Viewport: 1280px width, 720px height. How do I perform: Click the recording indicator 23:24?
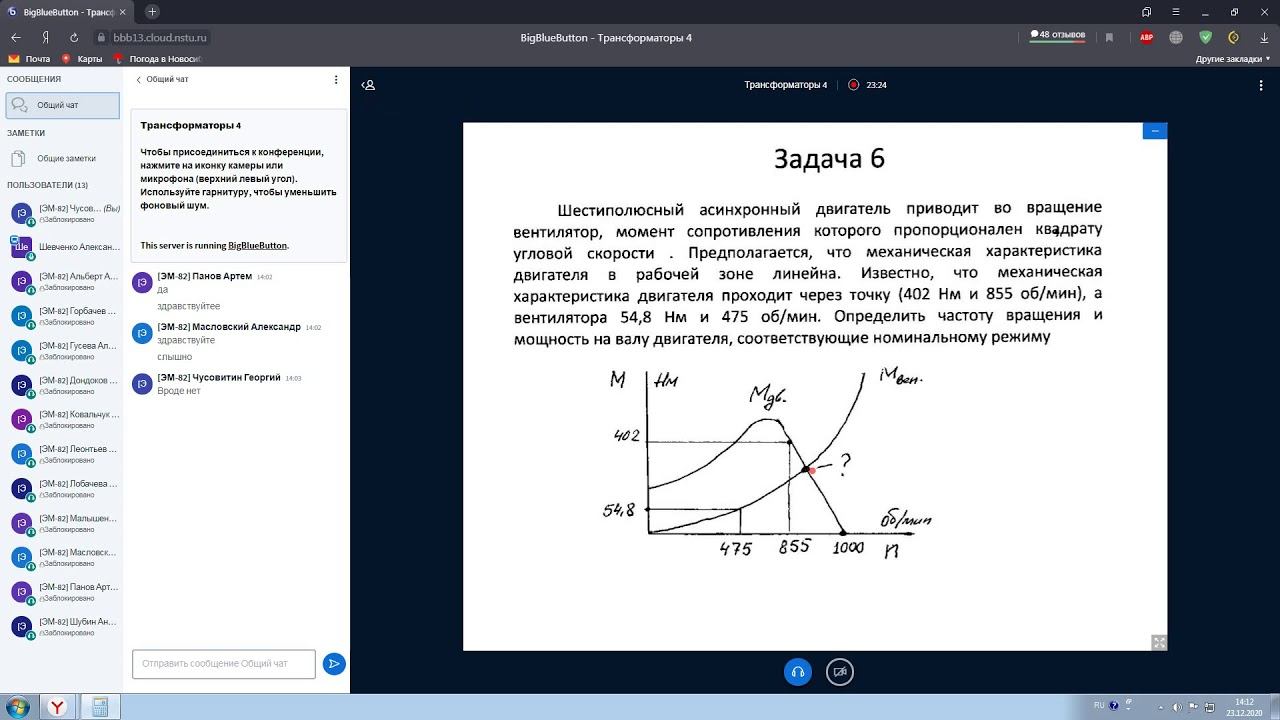pos(867,85)
